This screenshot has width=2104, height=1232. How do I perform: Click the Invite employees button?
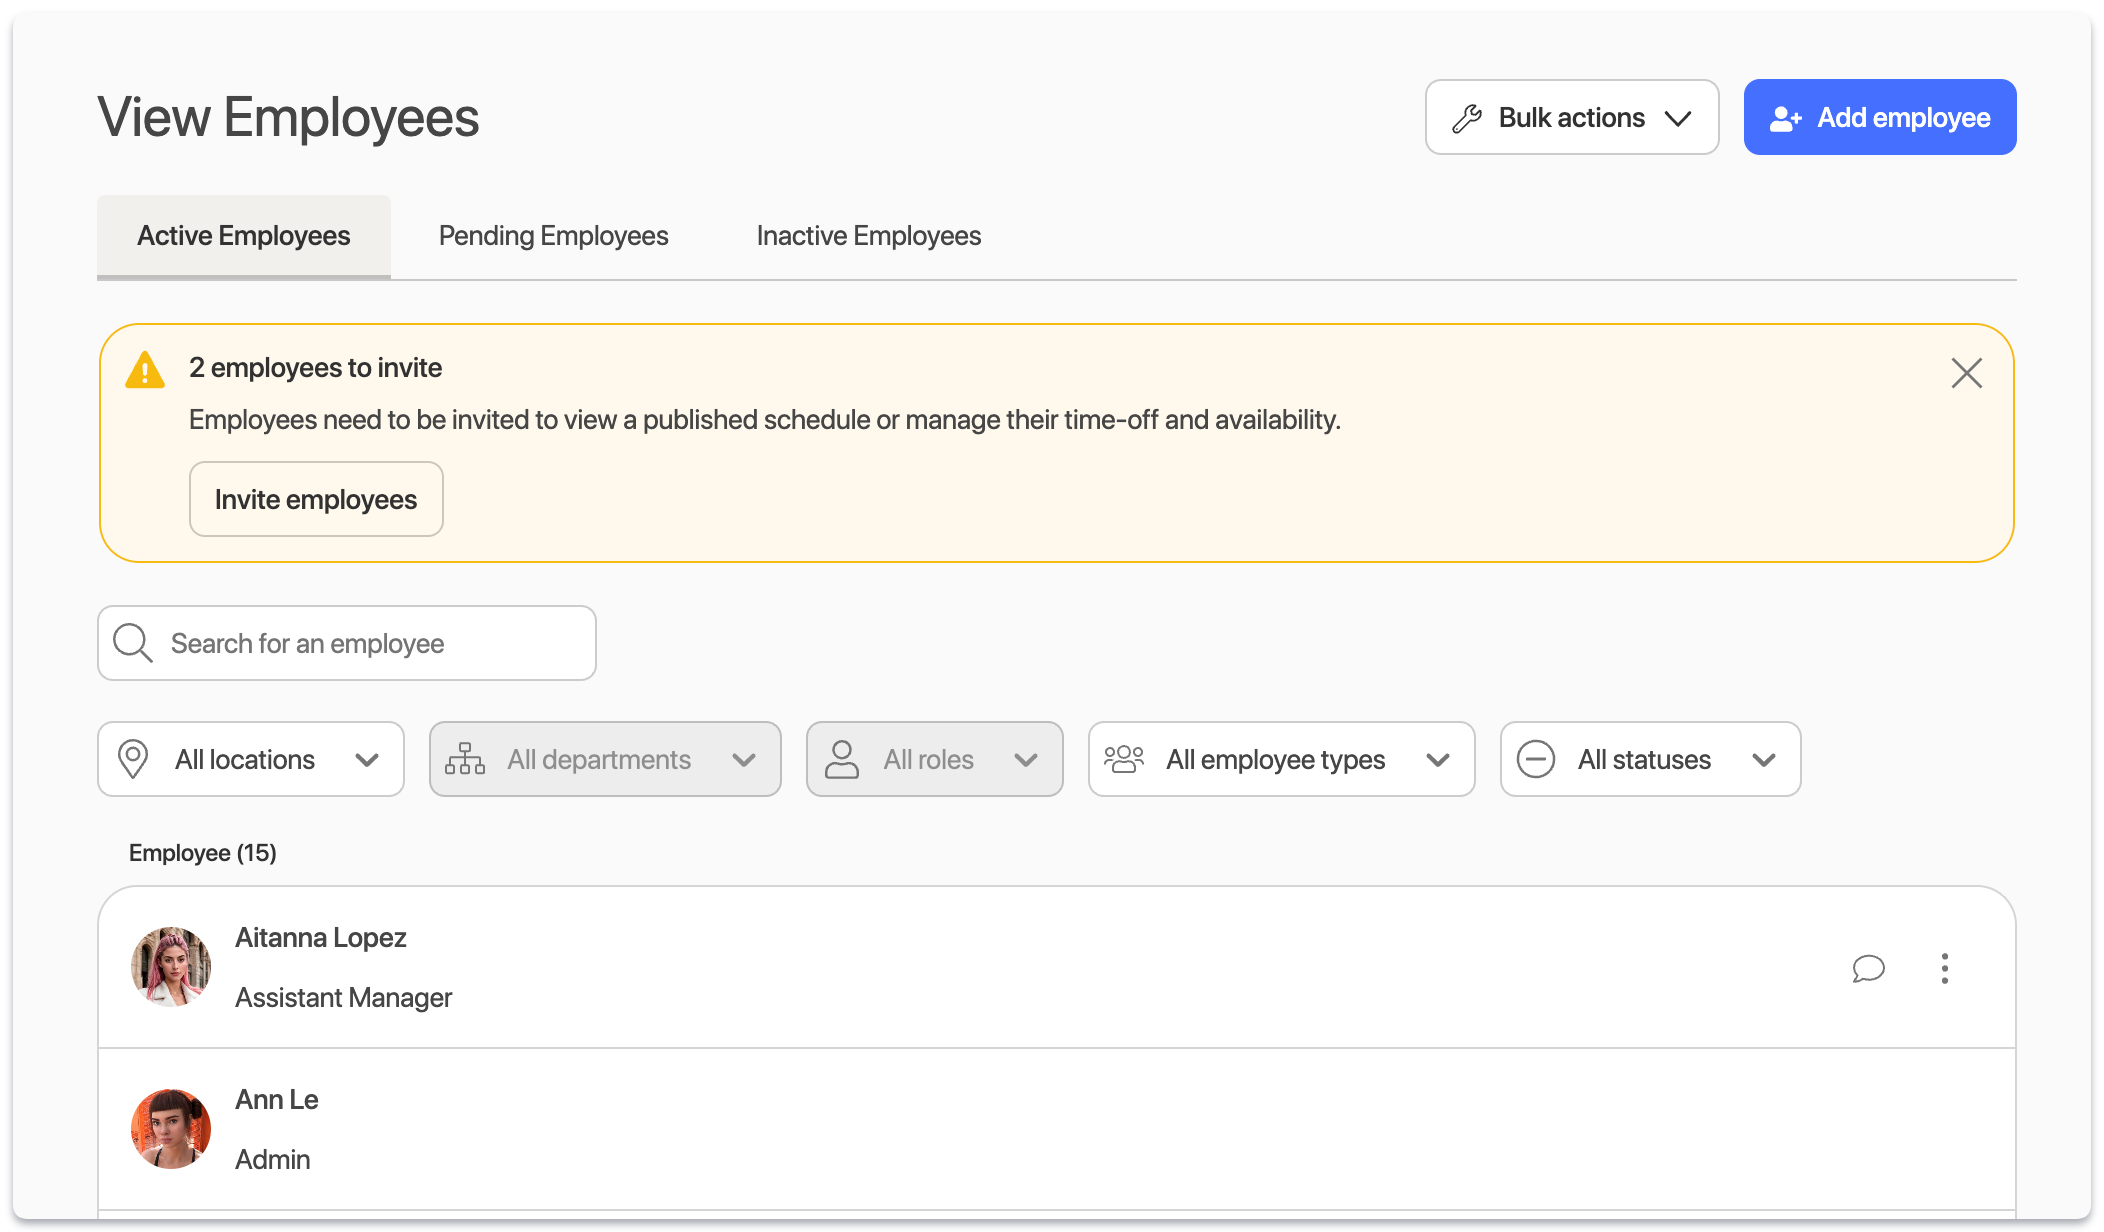point(316,499)
